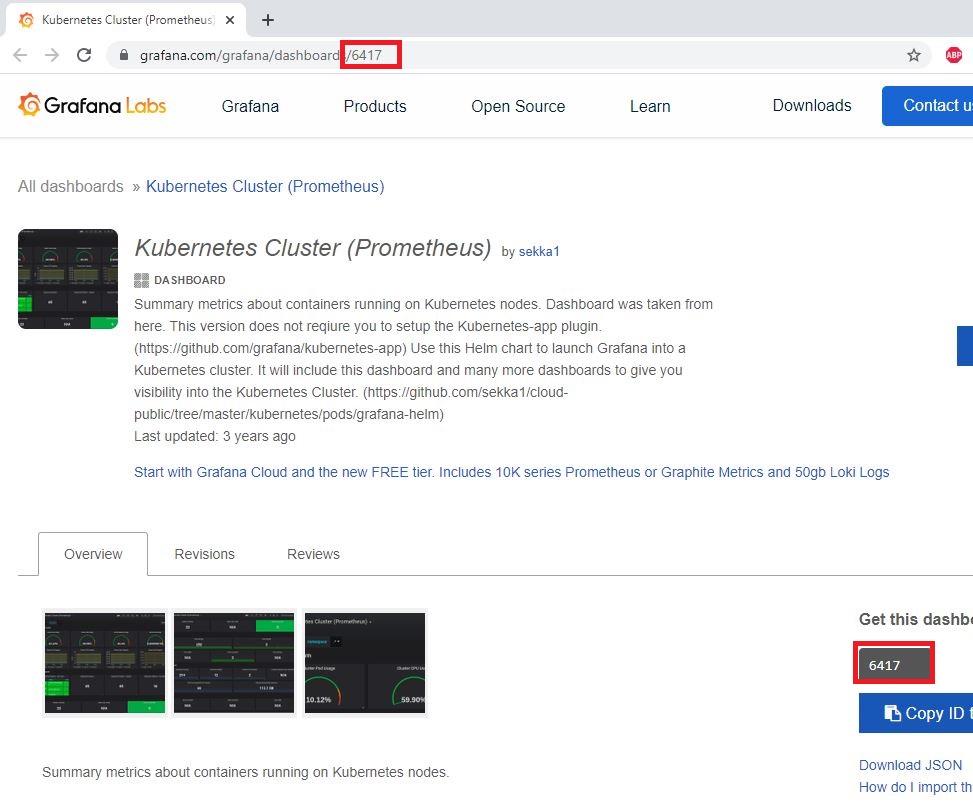The image size is (973, 803).
Task: Switch to the Reviews tab
Action: click(312, 553)
